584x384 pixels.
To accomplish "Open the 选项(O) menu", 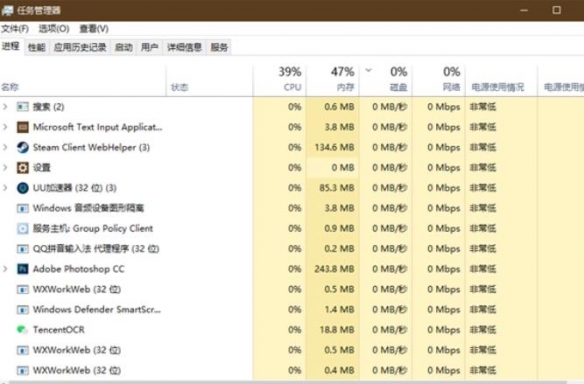I will pos(54,29).
